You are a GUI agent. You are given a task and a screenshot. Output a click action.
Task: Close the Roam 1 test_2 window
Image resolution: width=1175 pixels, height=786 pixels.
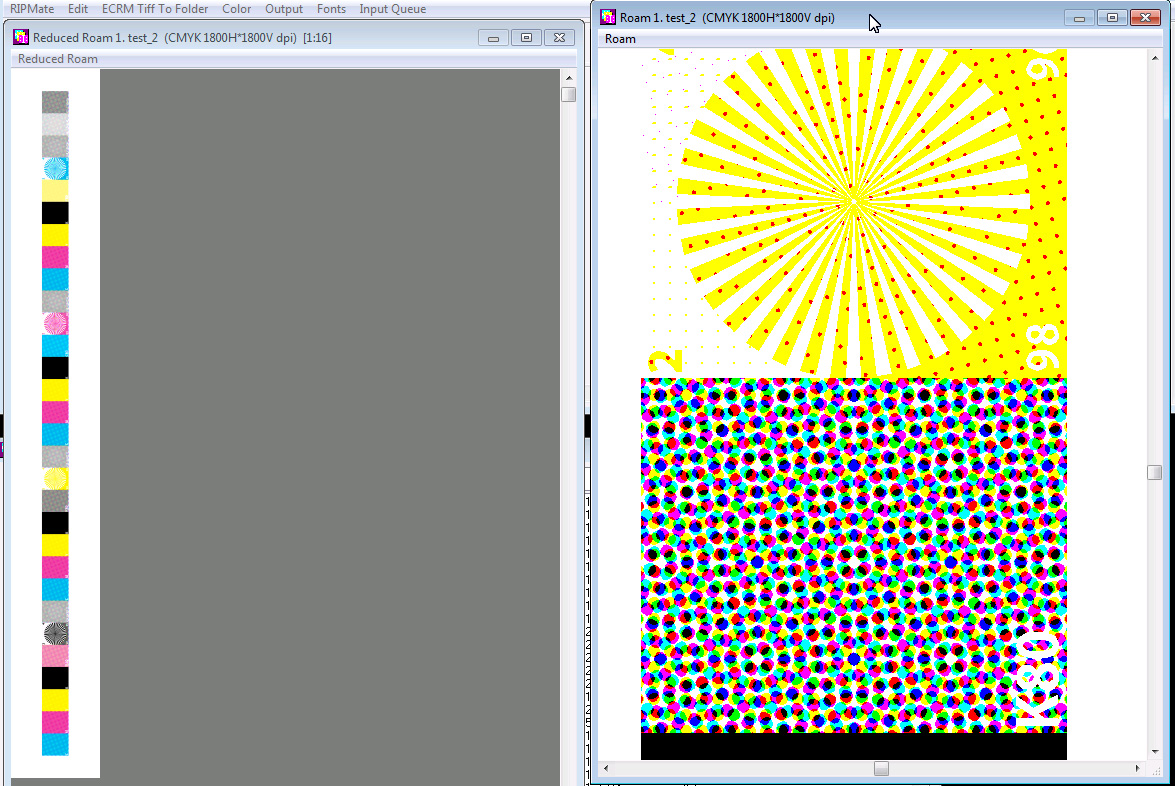1145,17
